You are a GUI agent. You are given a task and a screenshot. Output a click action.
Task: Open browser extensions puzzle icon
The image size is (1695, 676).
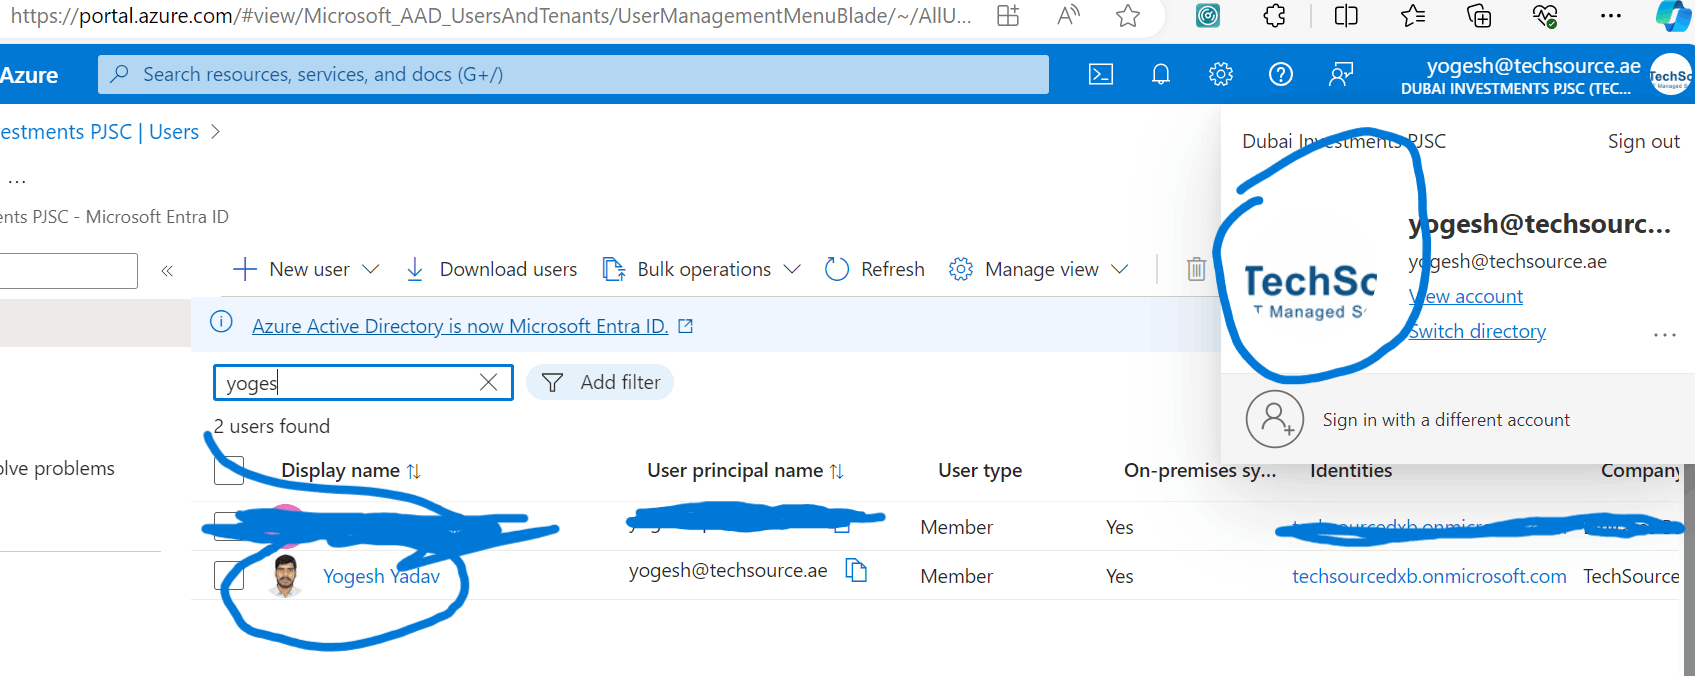click(1274, 16)
